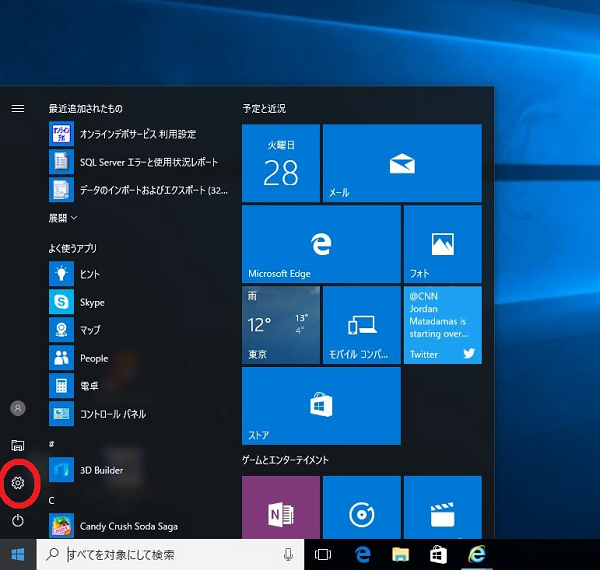Open the フォト photos tile
This screenshot has height=570, width=600.
442,245
